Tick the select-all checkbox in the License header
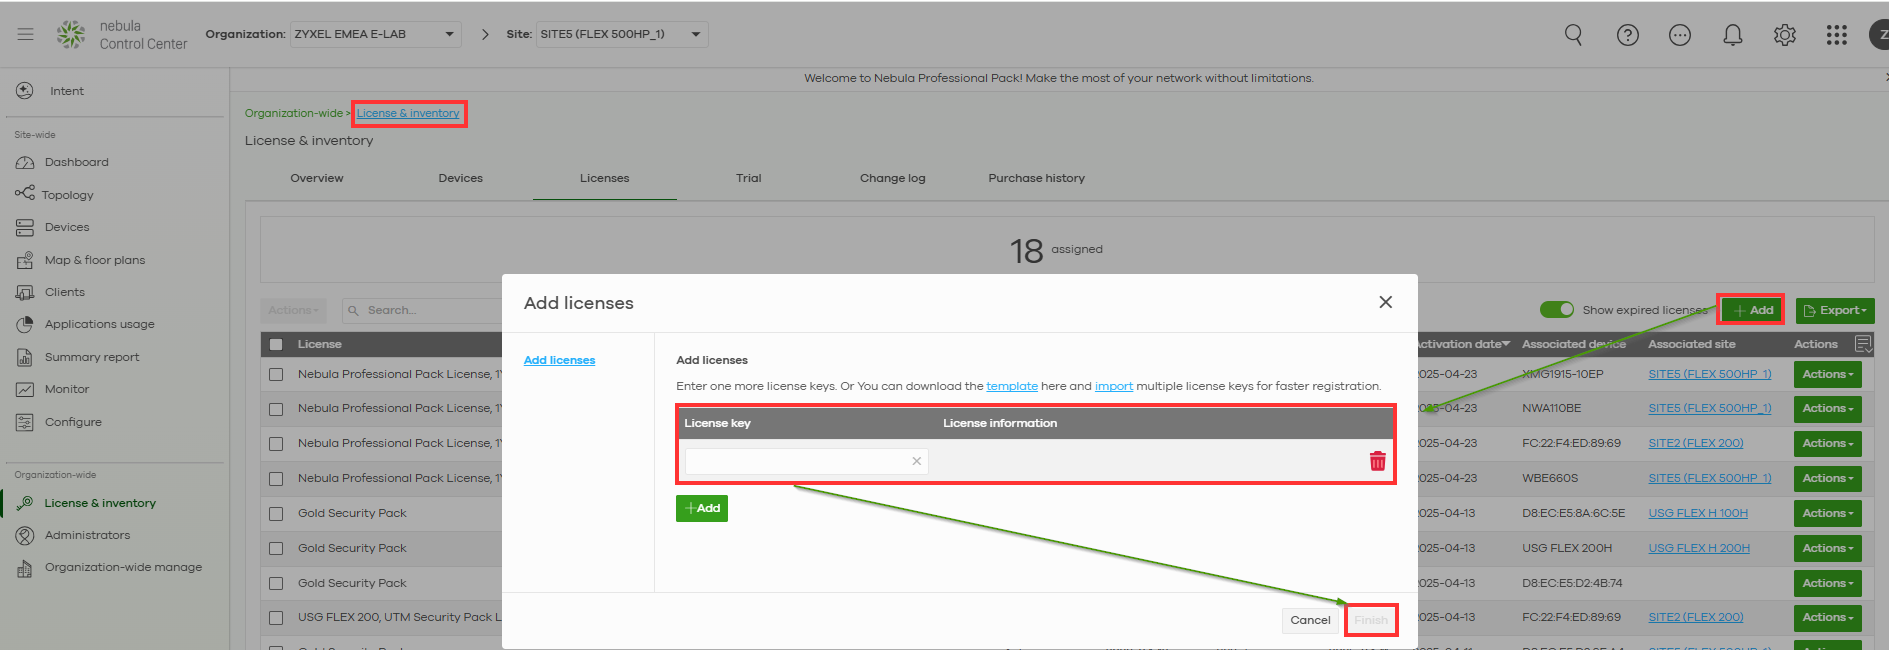Viewport: 1889px width, 650px height. coord(276,344)
